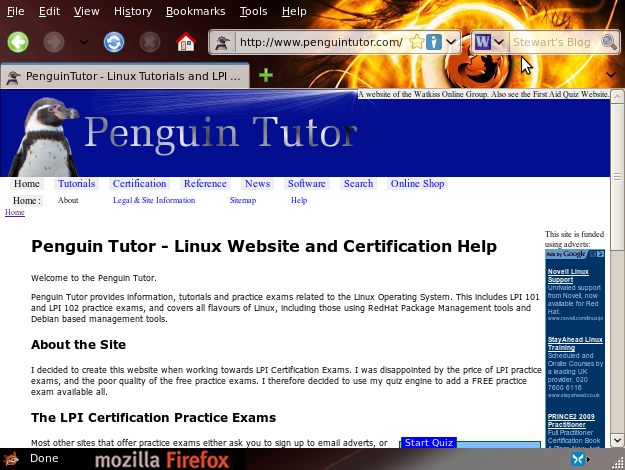
Task: Open the Novell Linux Support ad link
Action: (568, 275)
